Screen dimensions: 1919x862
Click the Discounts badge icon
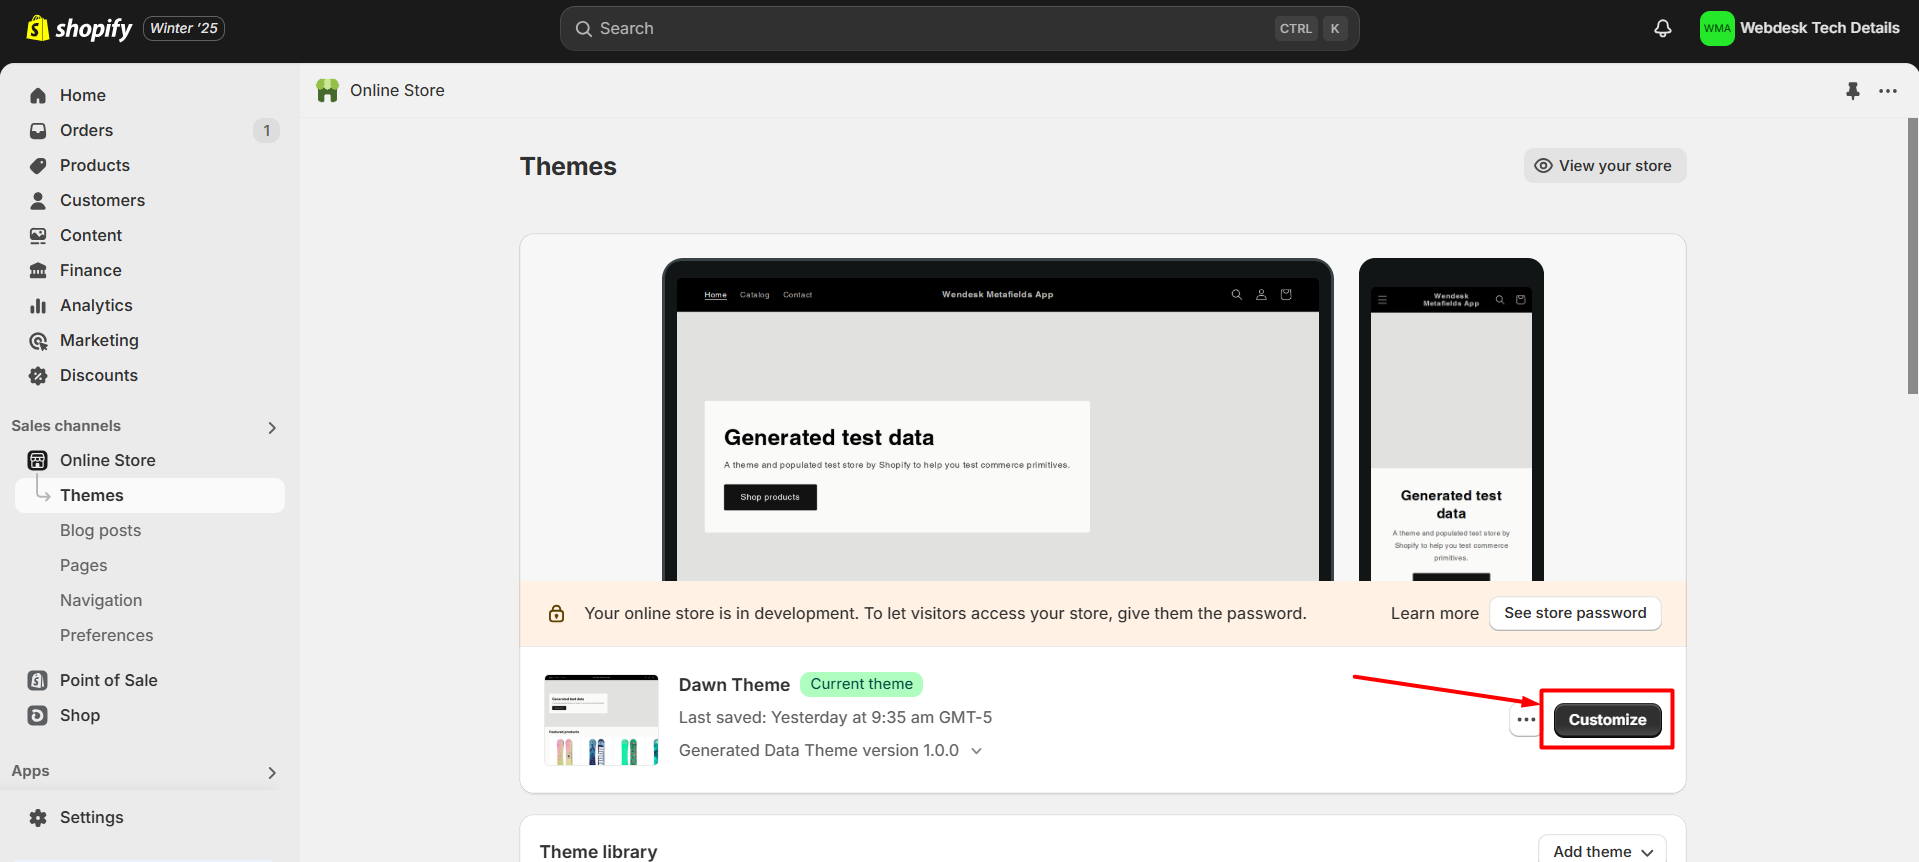(x=38, y=376)
